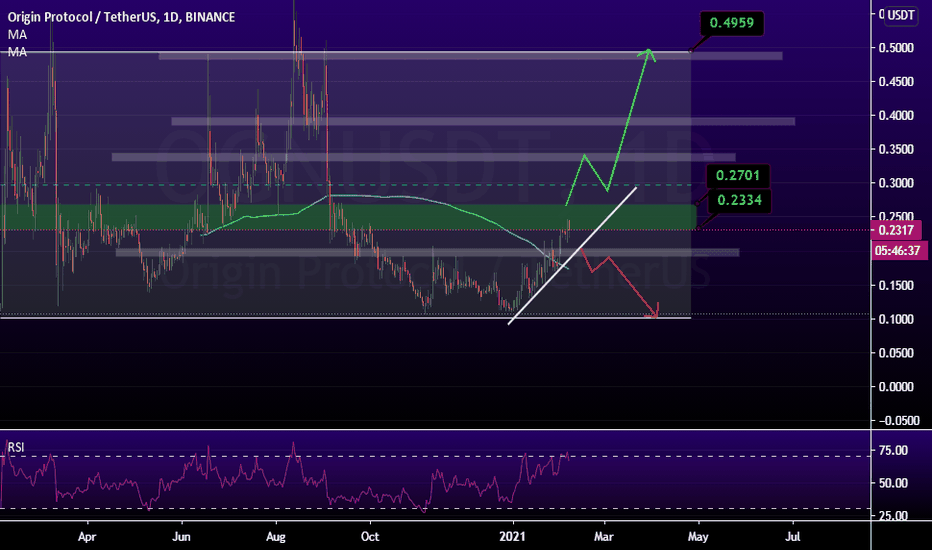Select the purple RSI line
This screenshot has width=932, height=550.
pos(285,476)
